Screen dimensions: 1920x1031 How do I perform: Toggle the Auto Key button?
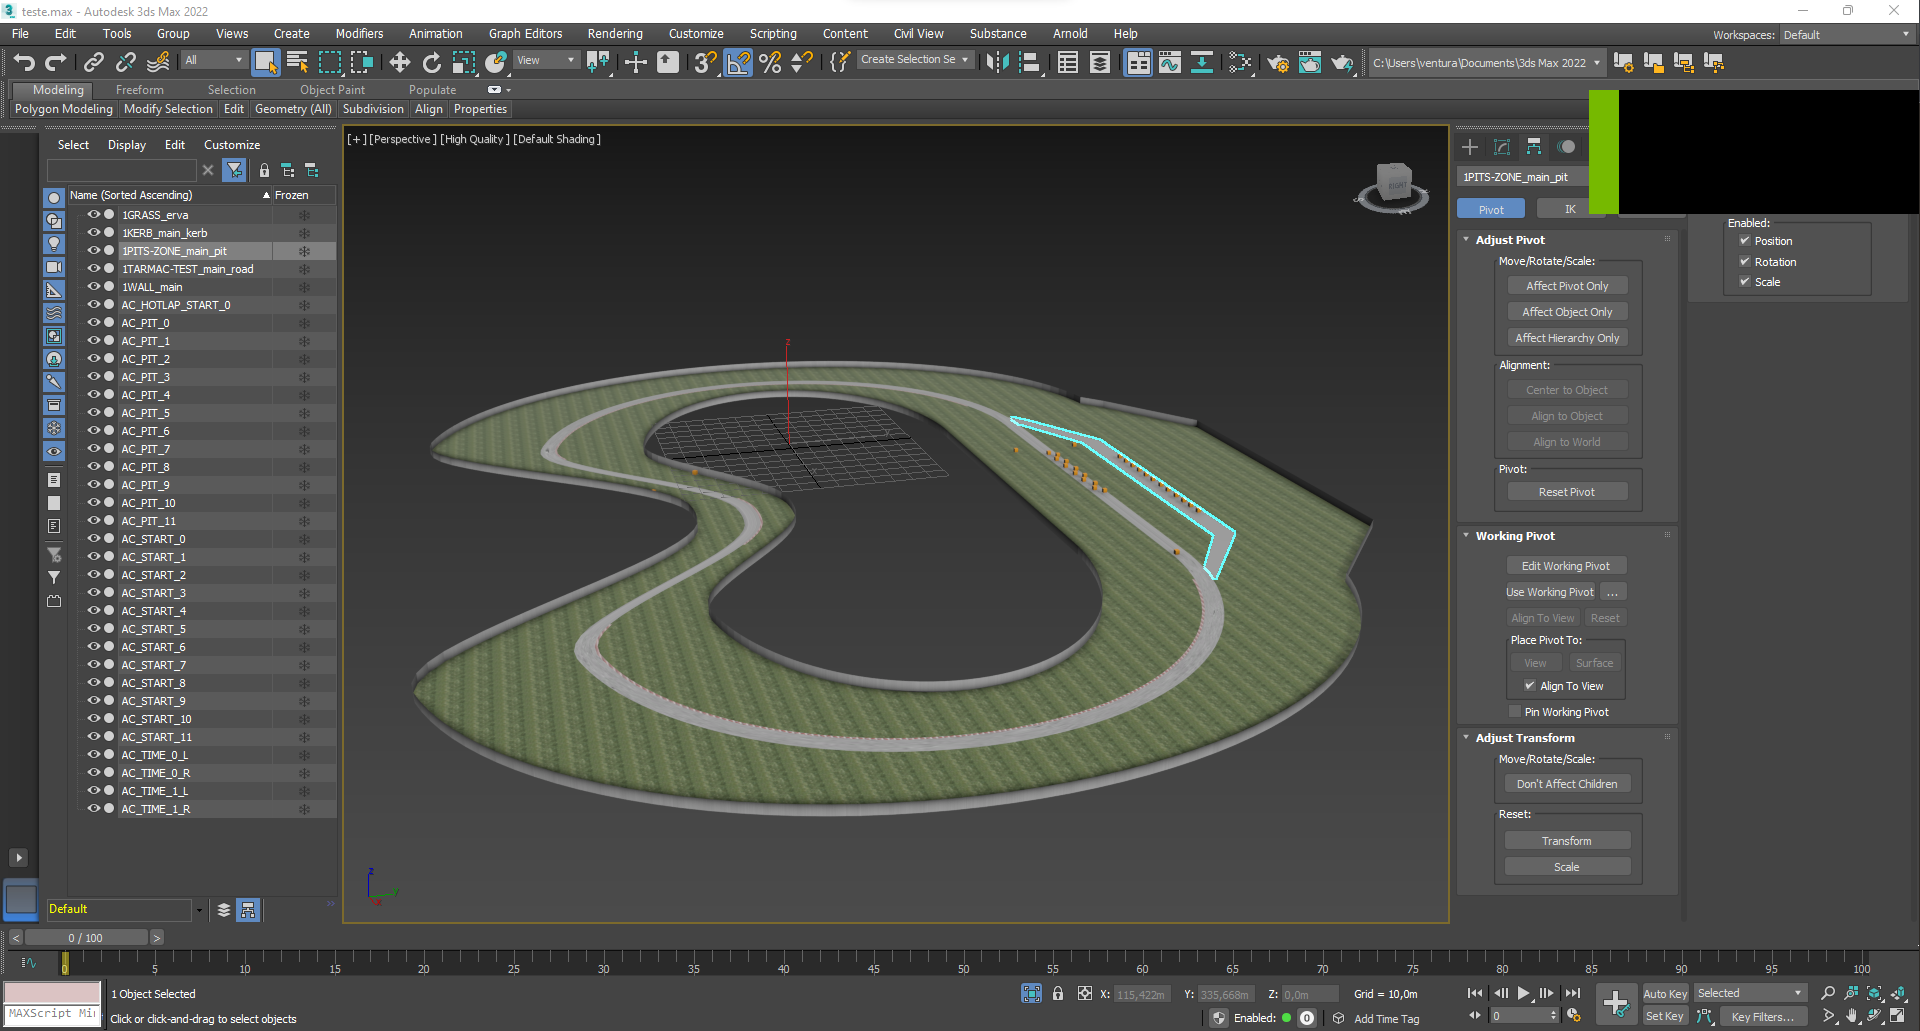tap(1665, 994)
